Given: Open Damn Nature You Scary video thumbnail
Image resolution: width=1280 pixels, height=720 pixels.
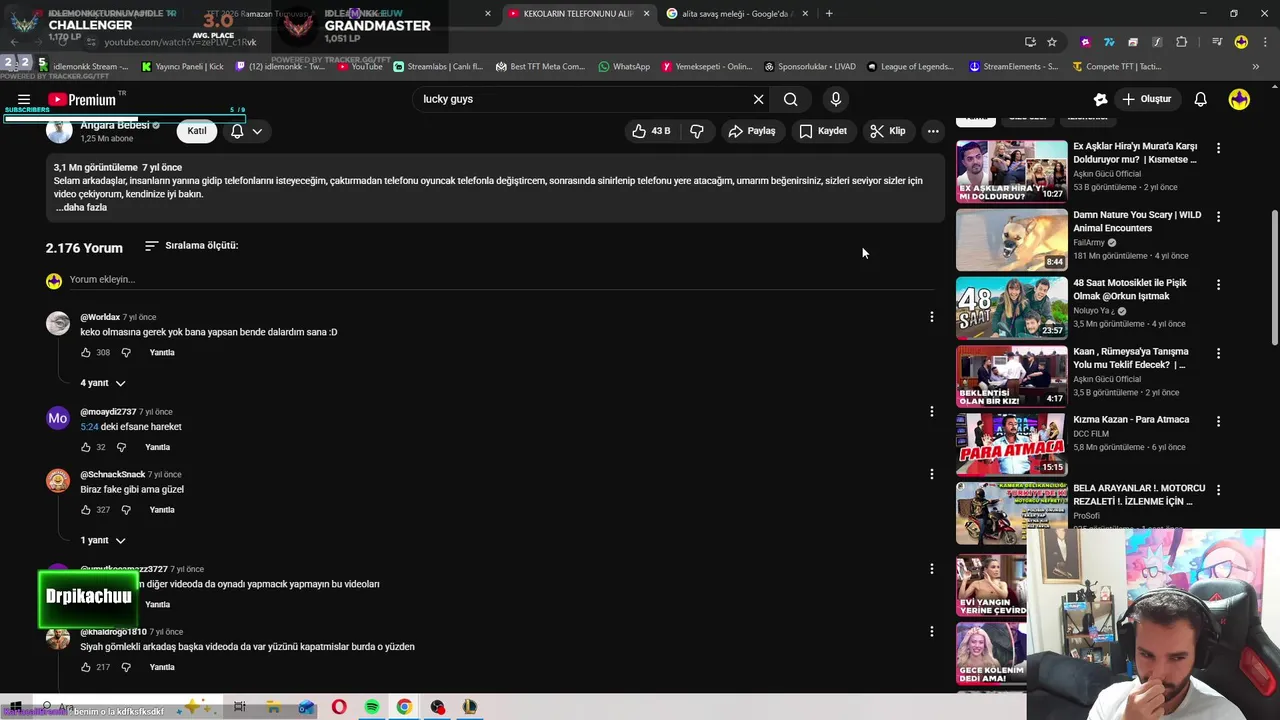Looking at the screenshot, I should tap(1011, 240).
